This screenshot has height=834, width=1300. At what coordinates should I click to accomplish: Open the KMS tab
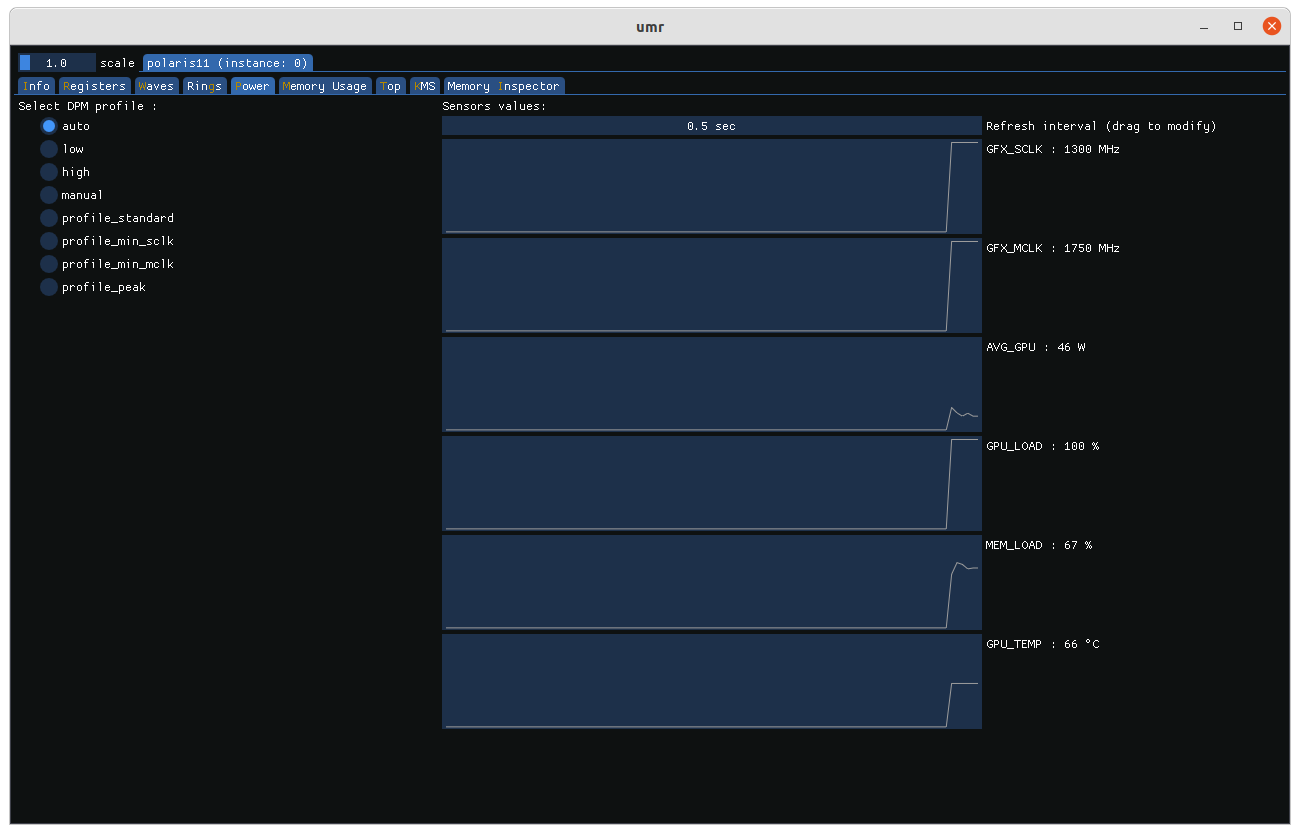point(425,86)
